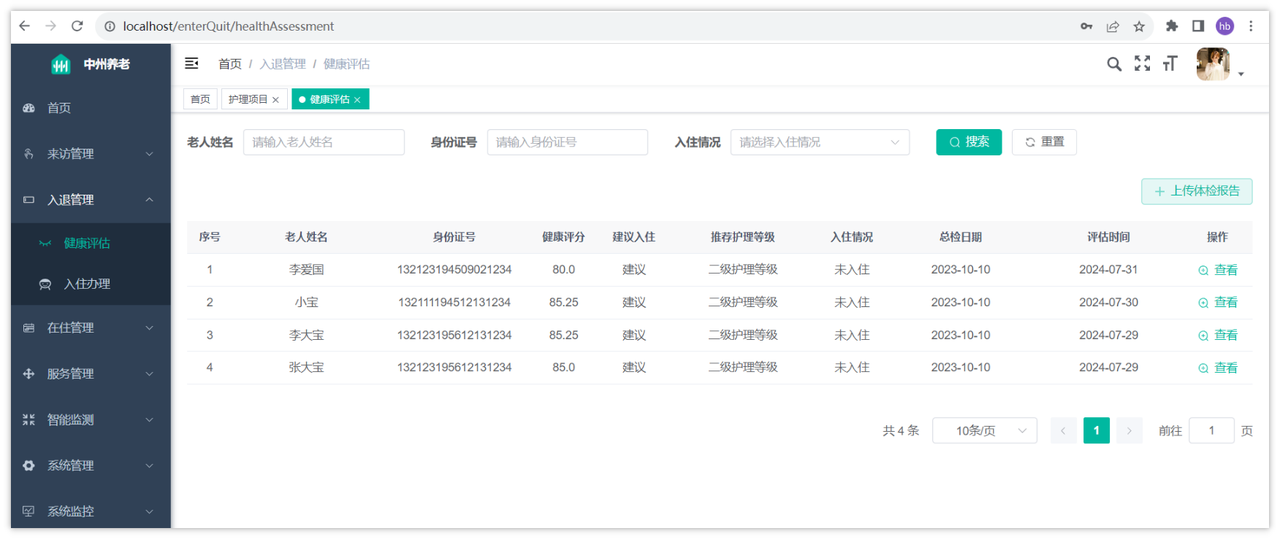Focus the 老人姓名 input field
1280x539 pixels.
point(324,142)
